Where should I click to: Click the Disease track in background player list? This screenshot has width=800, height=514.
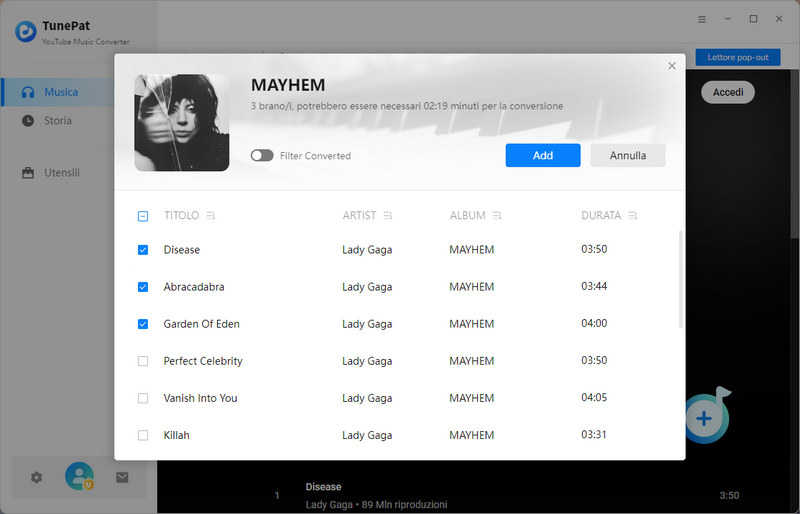point(323,487)
